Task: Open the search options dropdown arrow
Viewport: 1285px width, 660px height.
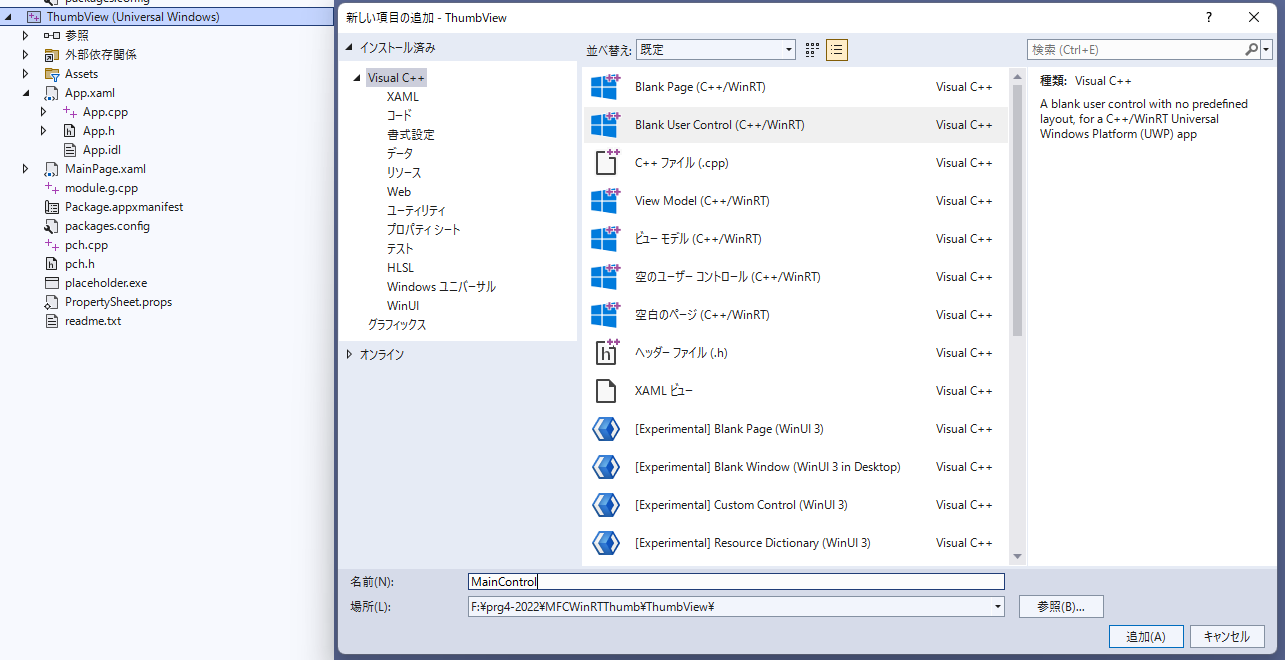Action: coord(1267,49)
